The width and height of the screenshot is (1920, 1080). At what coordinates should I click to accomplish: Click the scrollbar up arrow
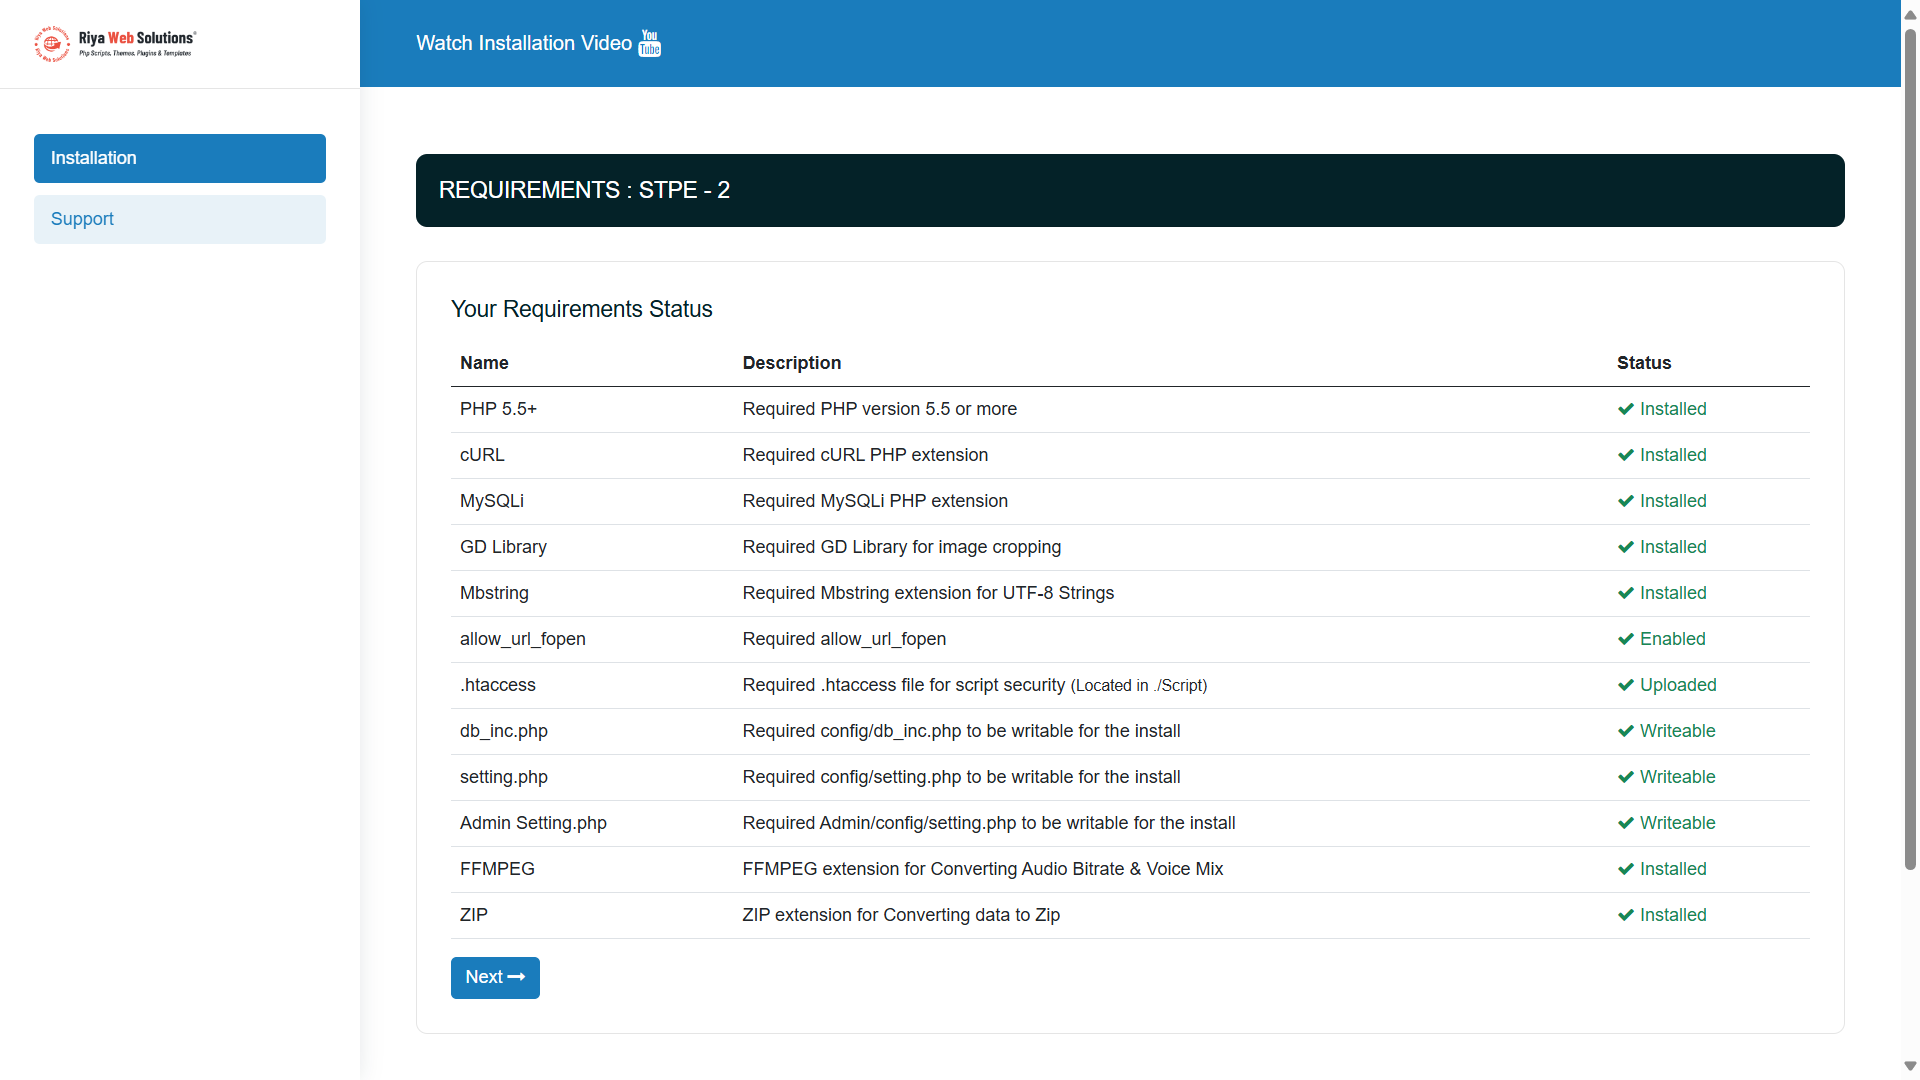pyautogui.click(x=1910, y=14)
